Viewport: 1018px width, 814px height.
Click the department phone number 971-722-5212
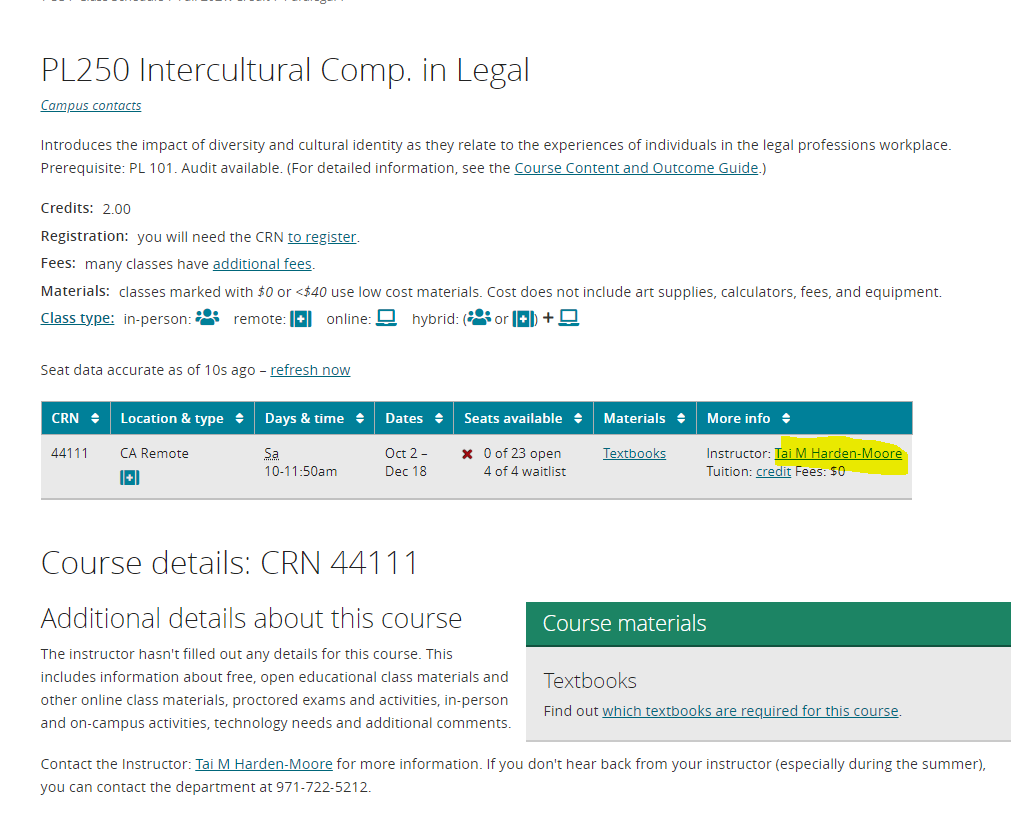322,787
